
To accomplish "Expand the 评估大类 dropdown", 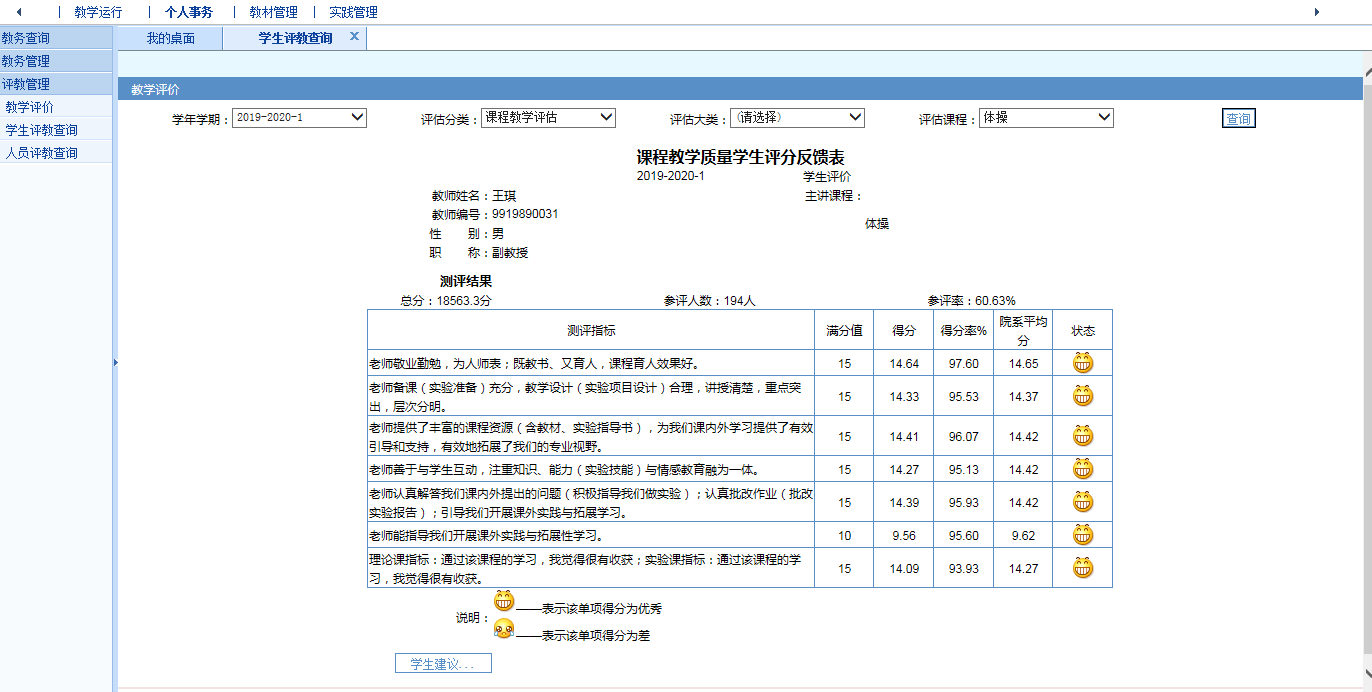I will coord(797,118).
